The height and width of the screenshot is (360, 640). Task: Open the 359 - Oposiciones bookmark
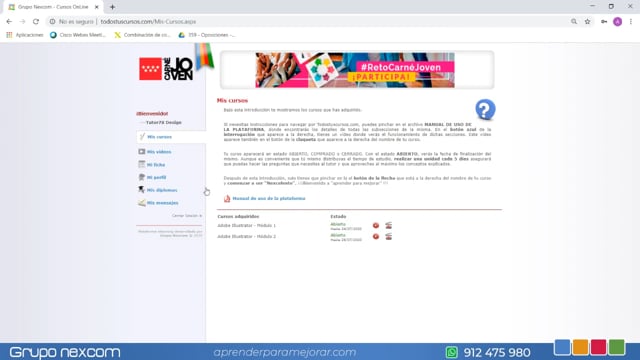click(x=207, y=35)
